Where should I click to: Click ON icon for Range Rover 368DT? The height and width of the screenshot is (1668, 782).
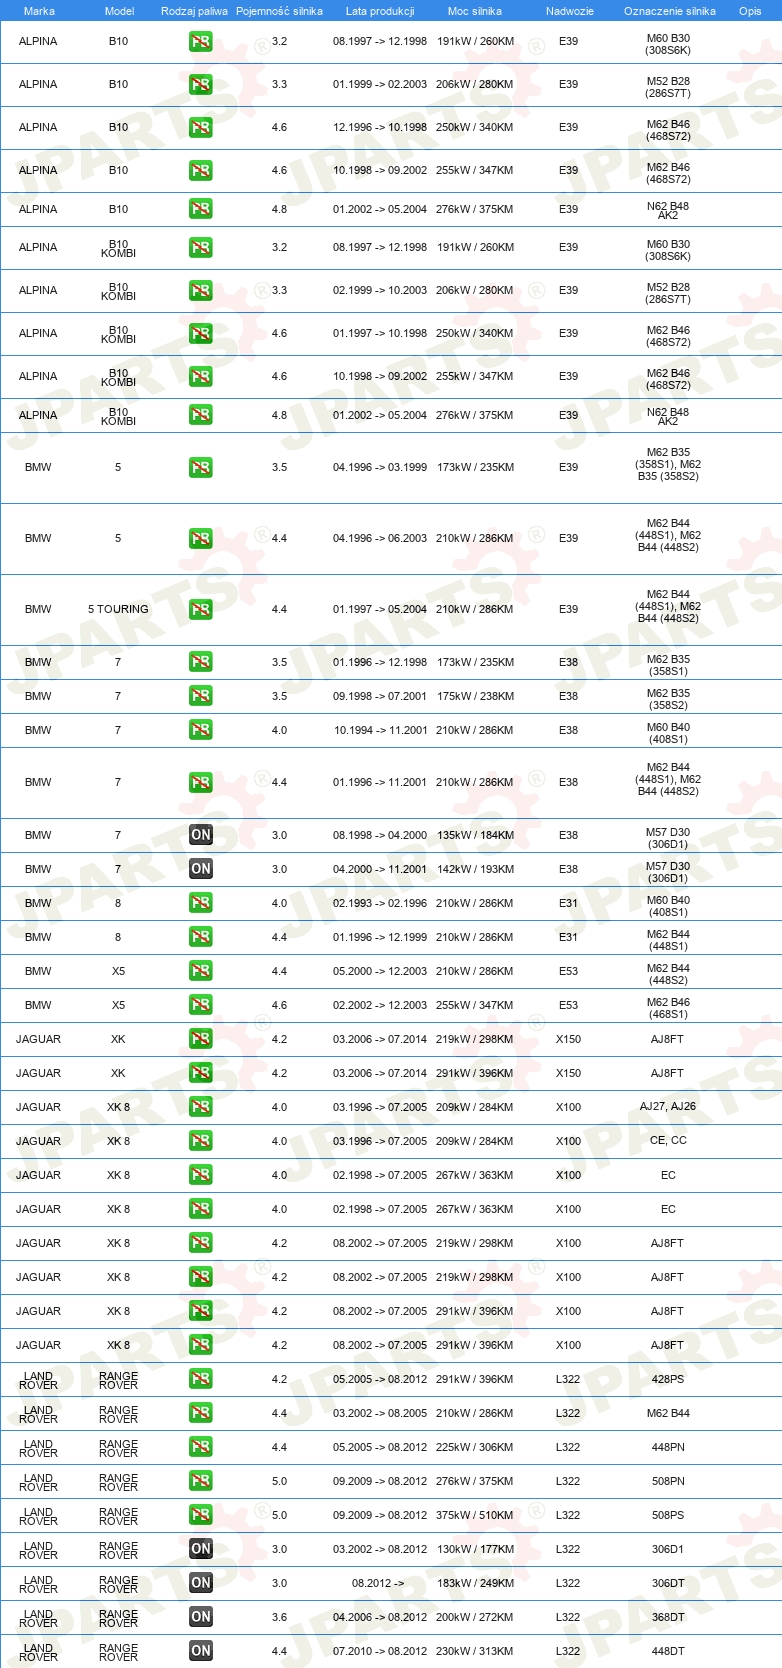pyautogui.click(x=201, y=1617)
